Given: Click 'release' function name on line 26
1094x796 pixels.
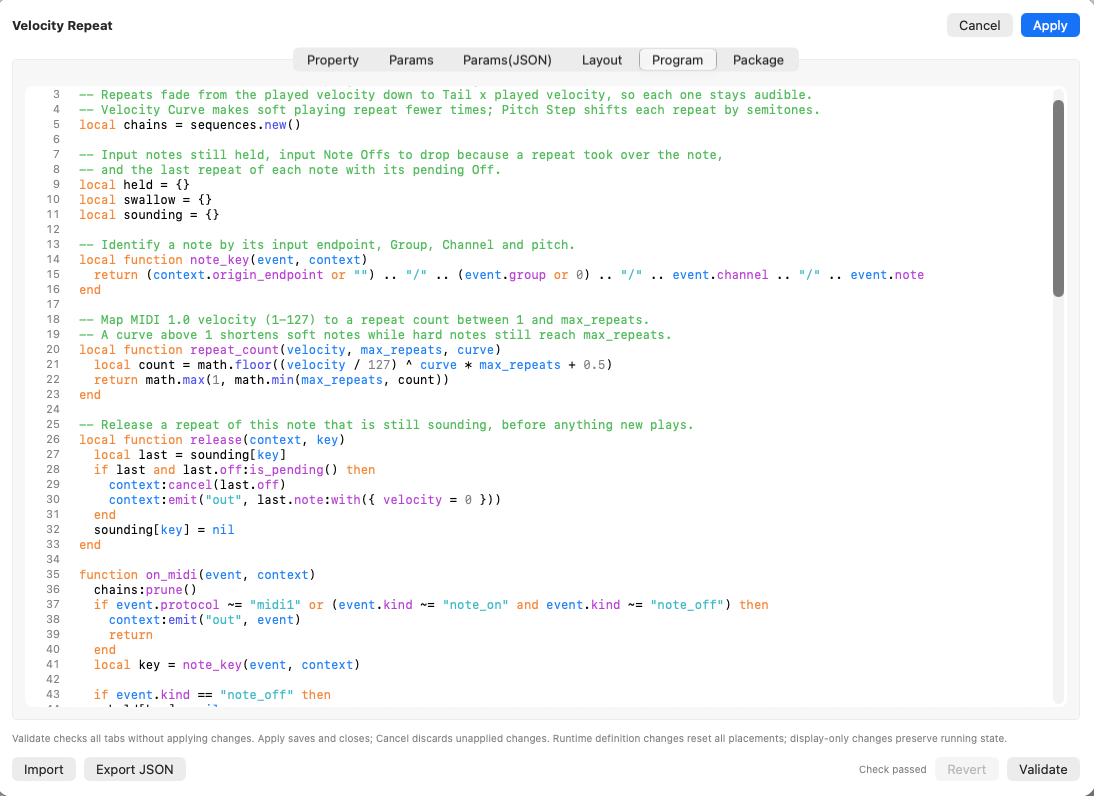Looking at the screenshot, I should pyautogui.click(x=216, y=440).
